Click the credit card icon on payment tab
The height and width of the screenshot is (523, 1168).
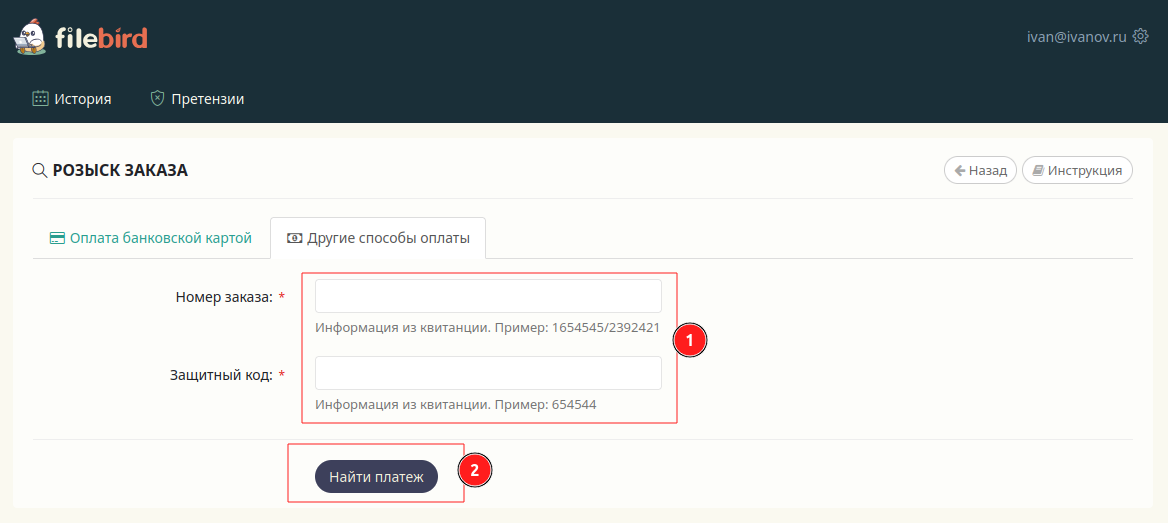tap(57, 239)
